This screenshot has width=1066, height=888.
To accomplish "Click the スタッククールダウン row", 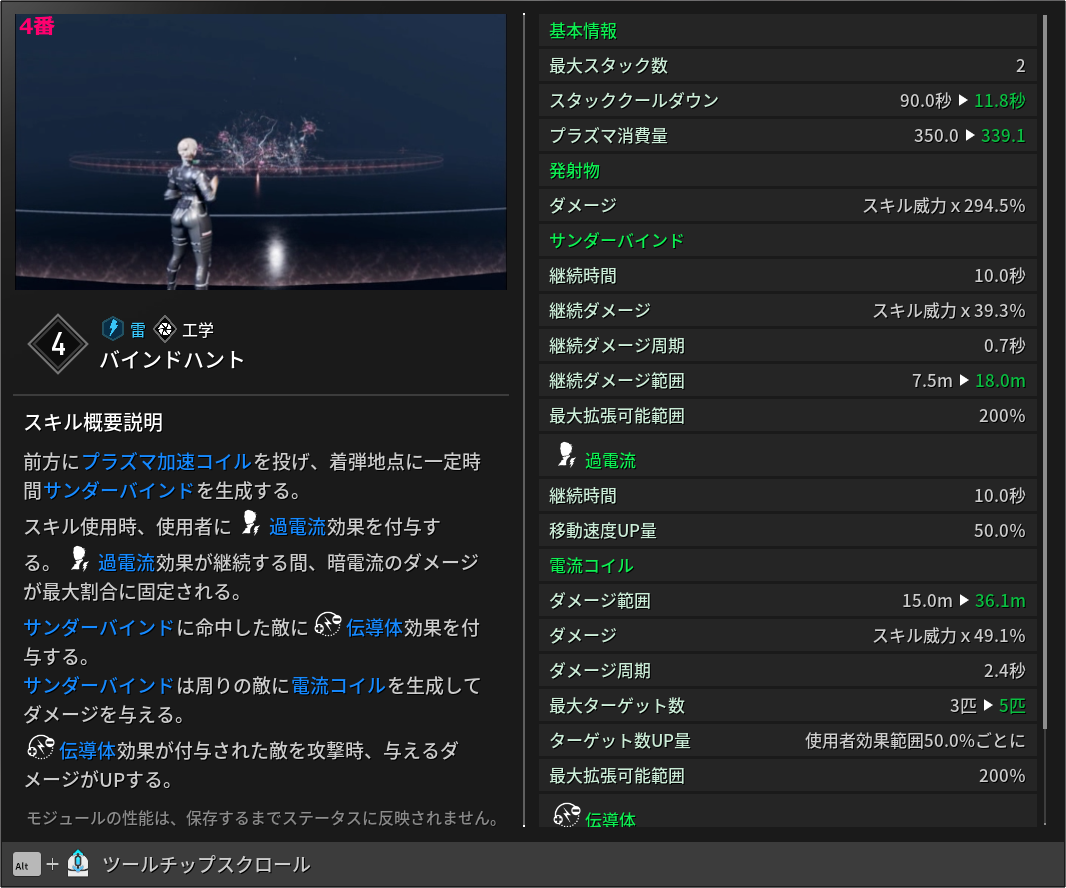I will click(788, 101).
